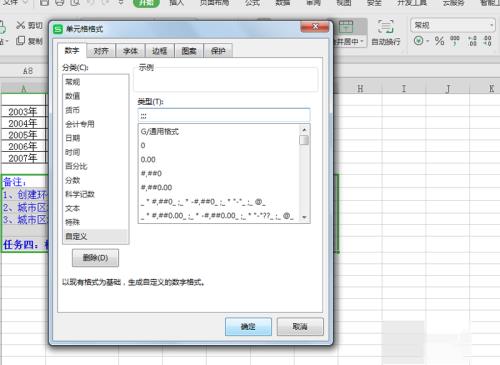
Task: Confirm with the 确定 button
Action: (248, 326)
